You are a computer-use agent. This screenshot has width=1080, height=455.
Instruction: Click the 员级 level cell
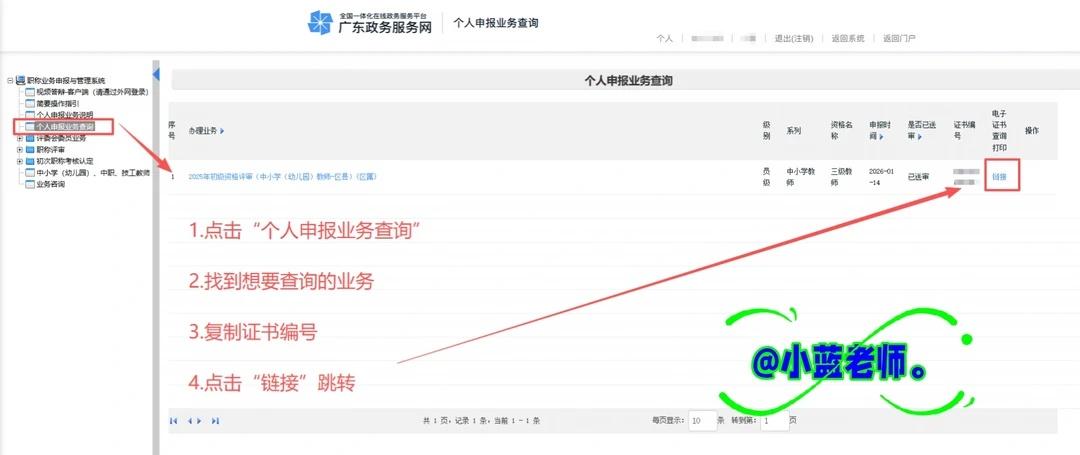767,177
